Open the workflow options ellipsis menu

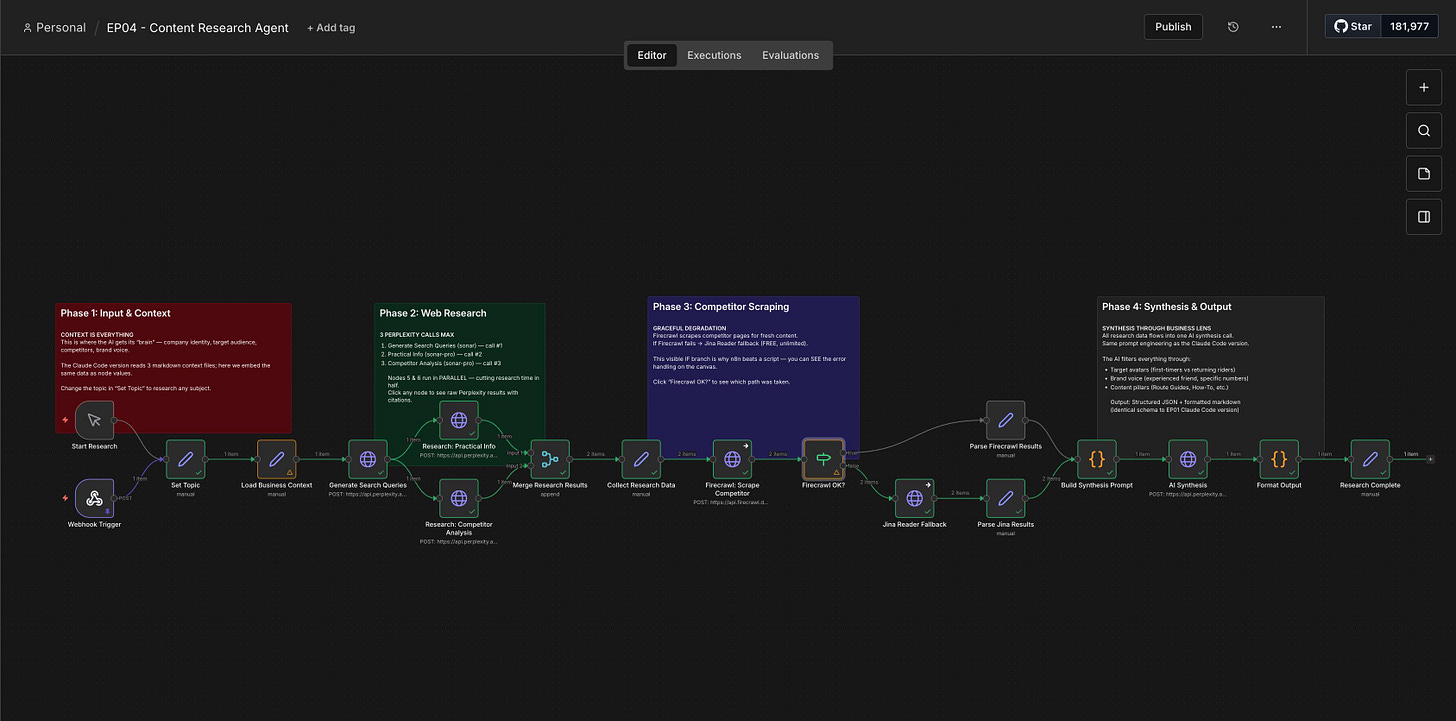(1276, 27)
